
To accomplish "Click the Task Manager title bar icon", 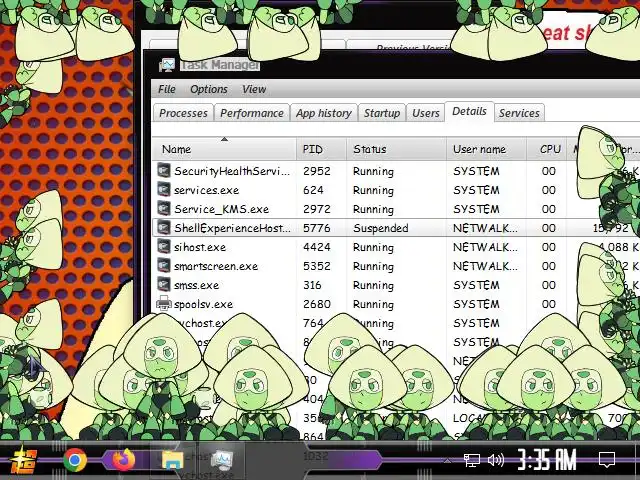I will [x=167, y=65].
